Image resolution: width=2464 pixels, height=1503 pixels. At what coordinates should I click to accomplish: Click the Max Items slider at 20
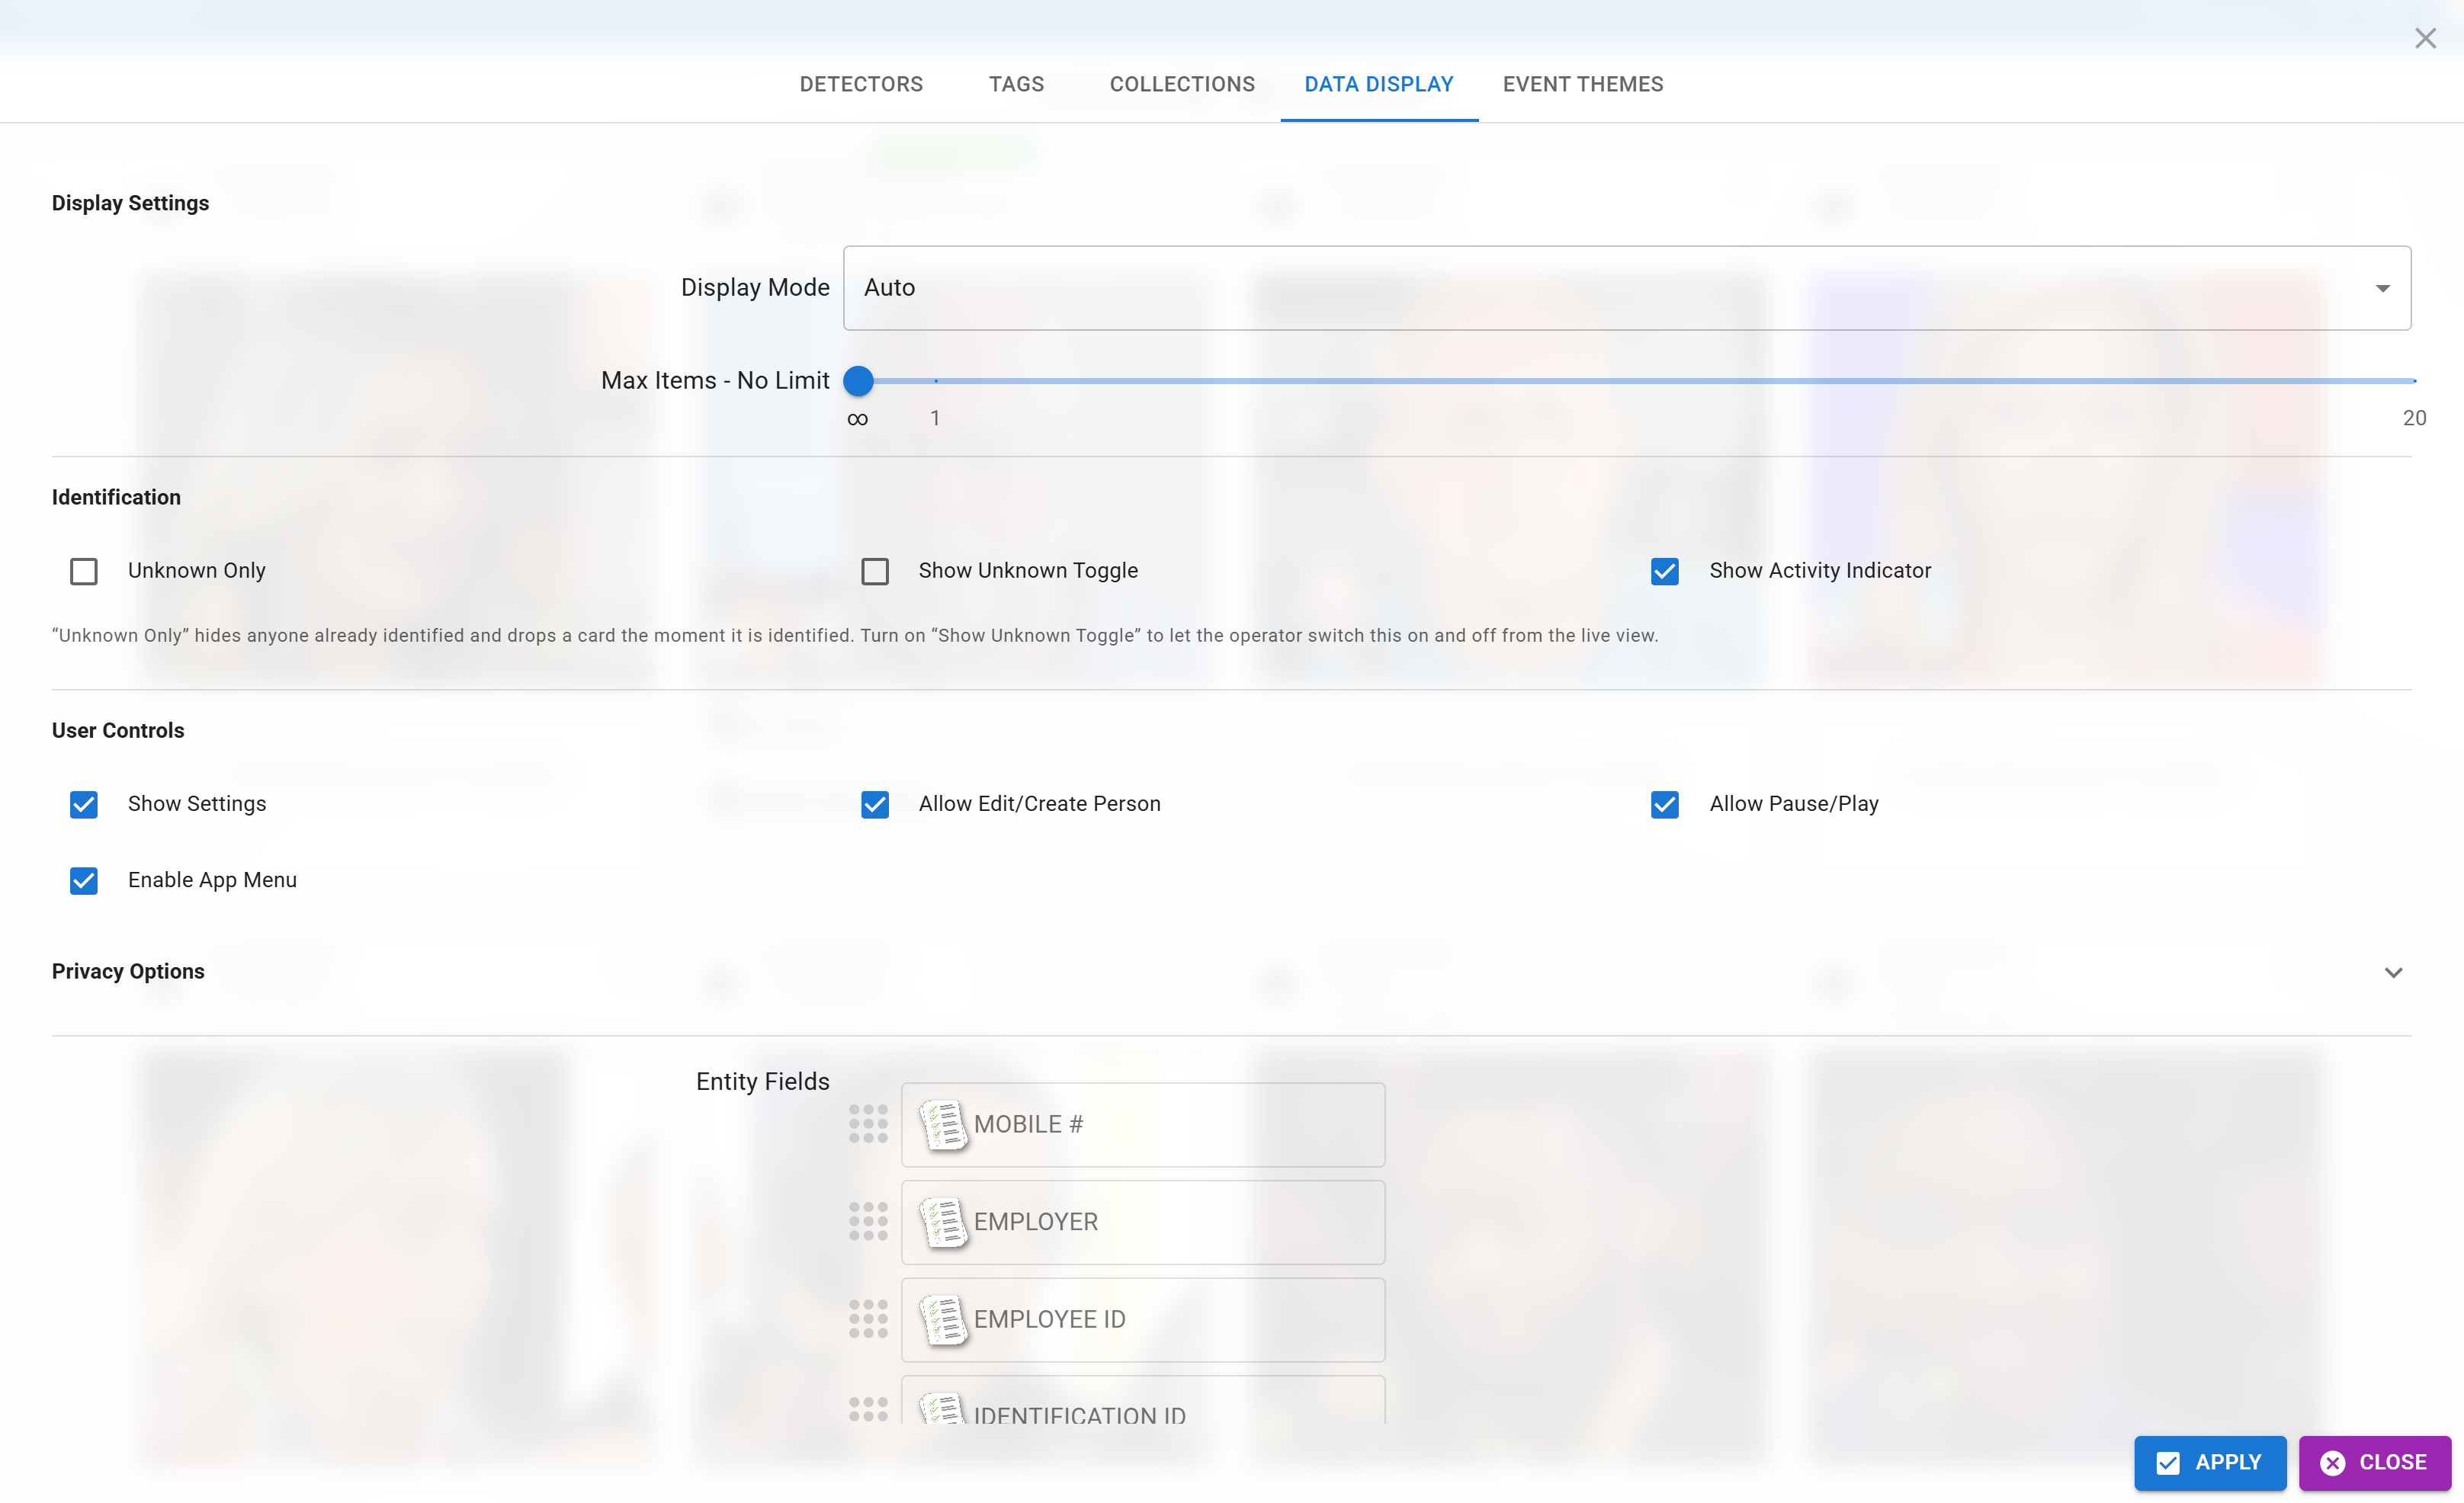(x=2414, y=380)
